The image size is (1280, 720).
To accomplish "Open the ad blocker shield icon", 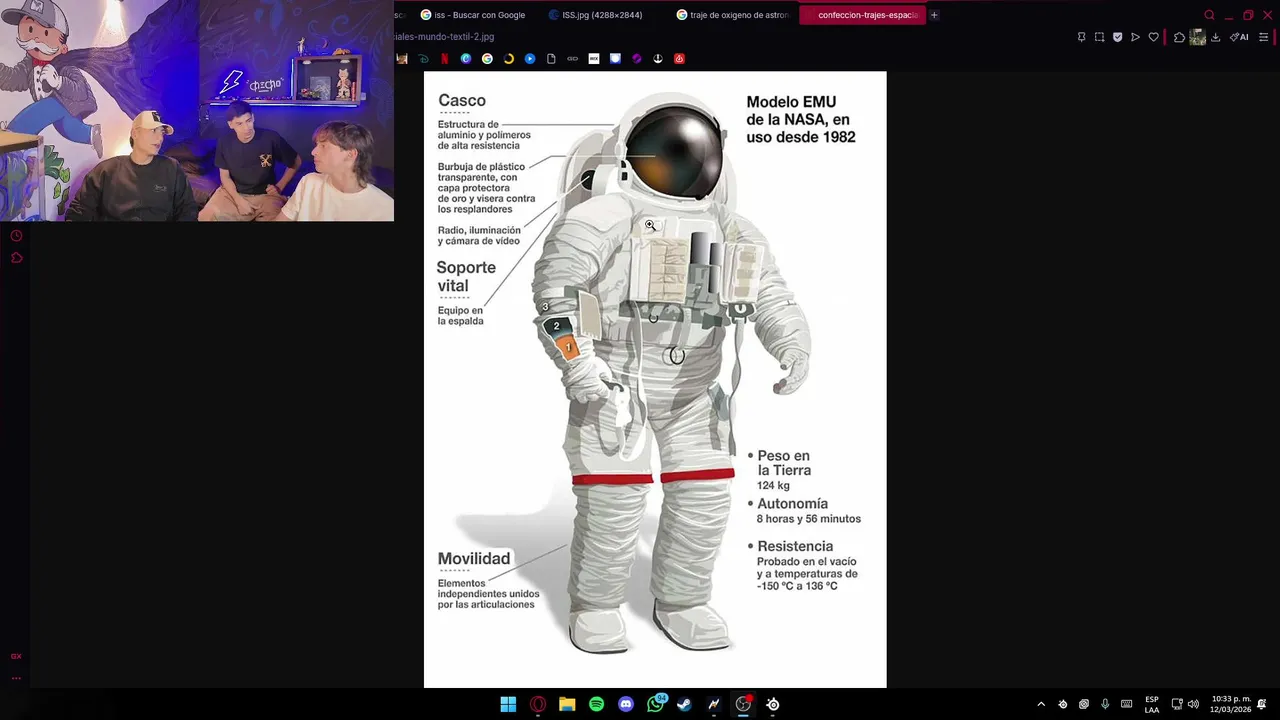I will click(1117, 37).
